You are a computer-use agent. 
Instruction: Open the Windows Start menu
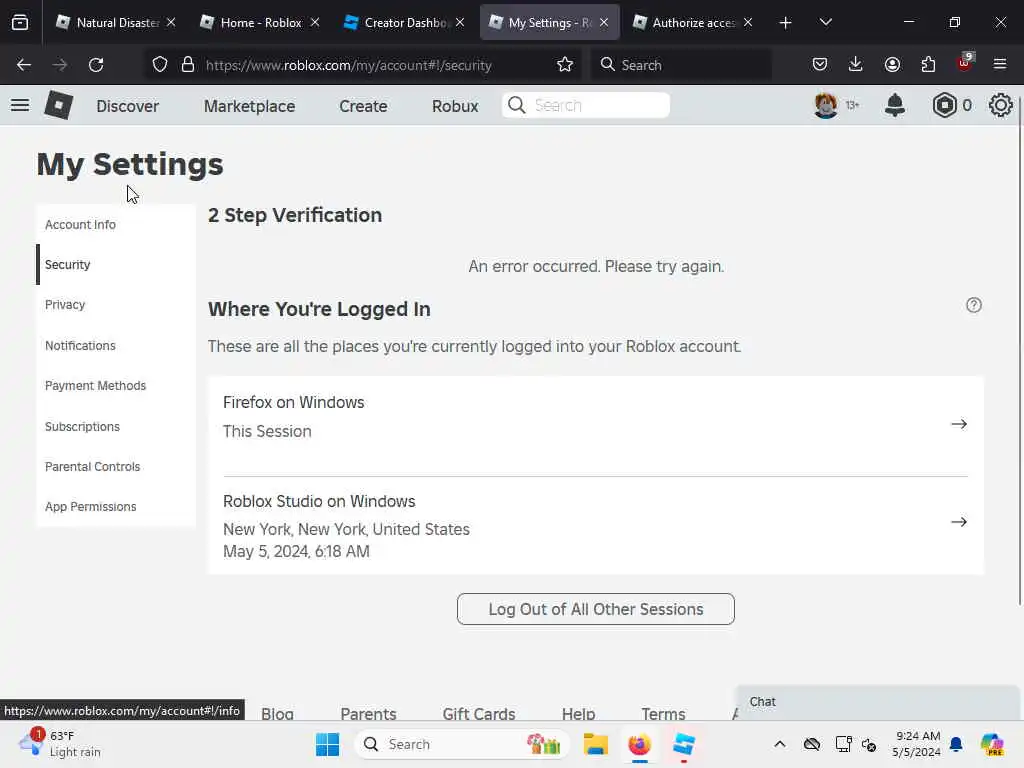click(327, 744)
